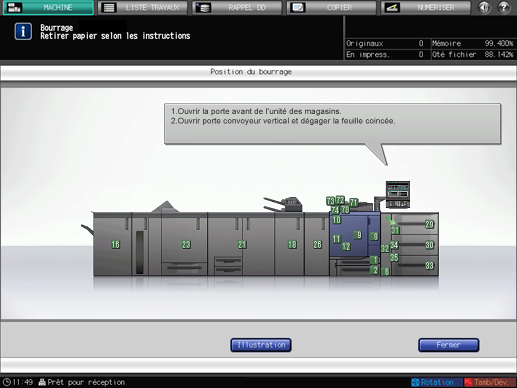The height and width of the screenshot is (388, 517).
Task: Select the COPIER tab
Action: [331, 7]
